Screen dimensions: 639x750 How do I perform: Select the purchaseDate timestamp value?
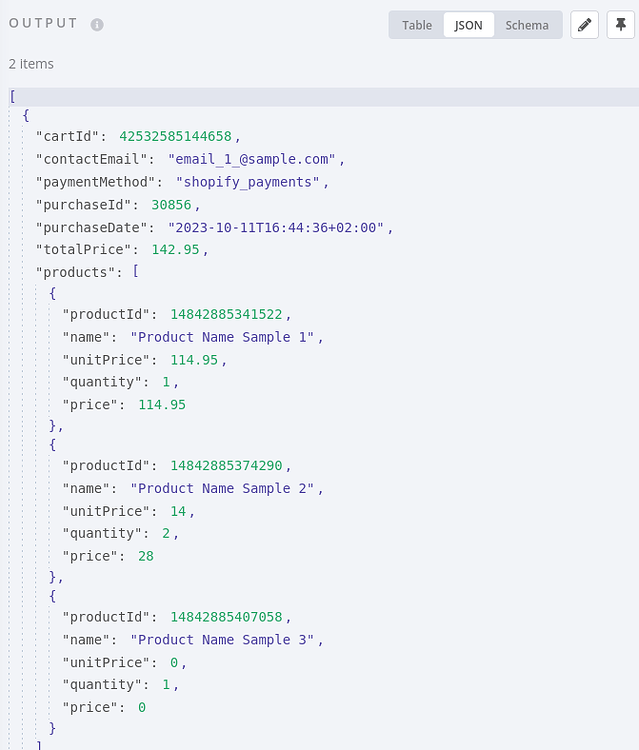click(277, 227)
